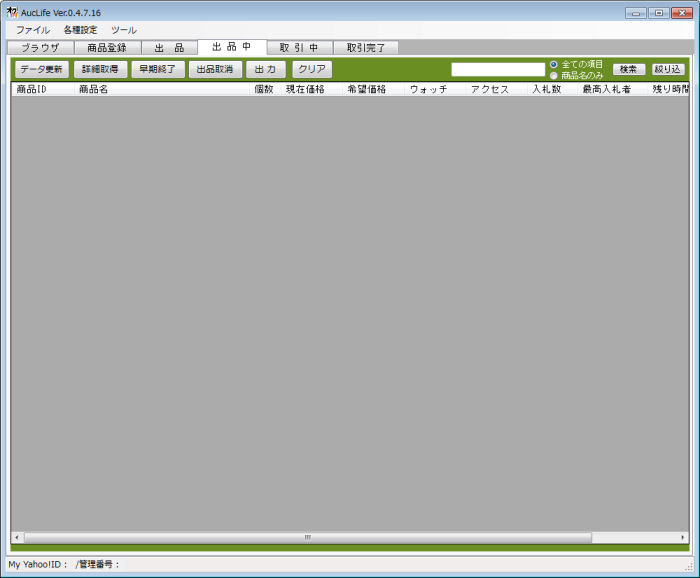Switch to the ブラウザ tab
Viewport: 700px width, 578px height.
pyautogui.click(x=40, y=48)
